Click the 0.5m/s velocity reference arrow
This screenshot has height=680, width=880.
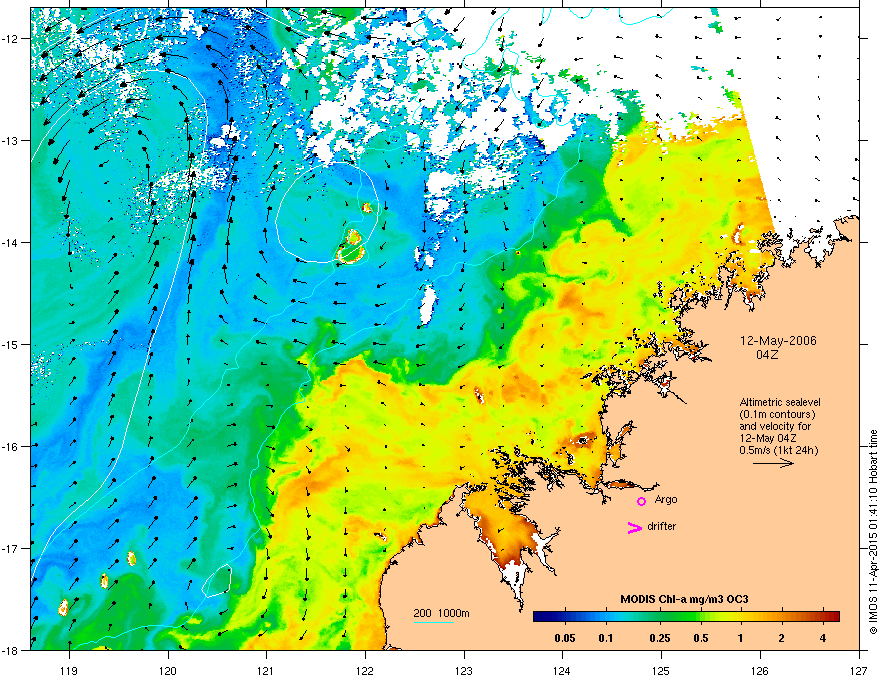pyautogui.click(x=773, y=463)
